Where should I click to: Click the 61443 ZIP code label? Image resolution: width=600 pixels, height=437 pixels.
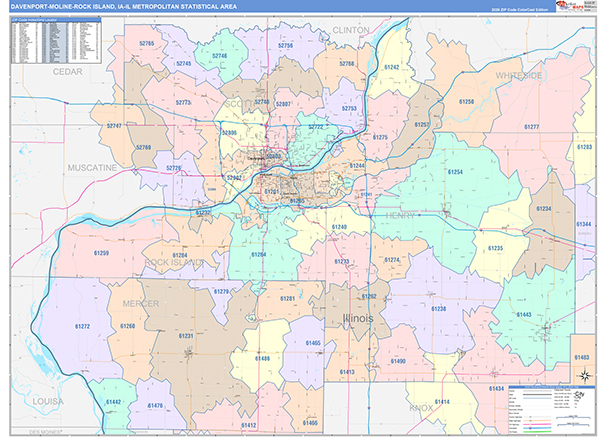click(x=524, y=315)
